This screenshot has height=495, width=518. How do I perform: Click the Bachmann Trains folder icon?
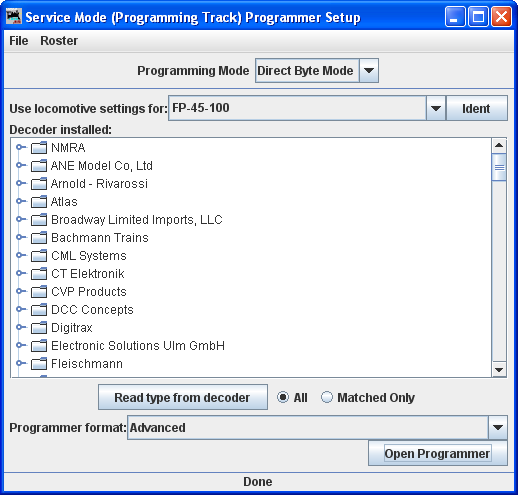click(39, 237)
